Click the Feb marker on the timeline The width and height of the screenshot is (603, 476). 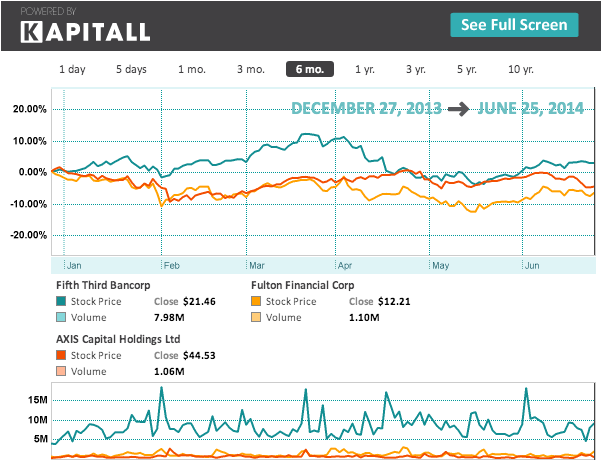(x=172, y=265)
